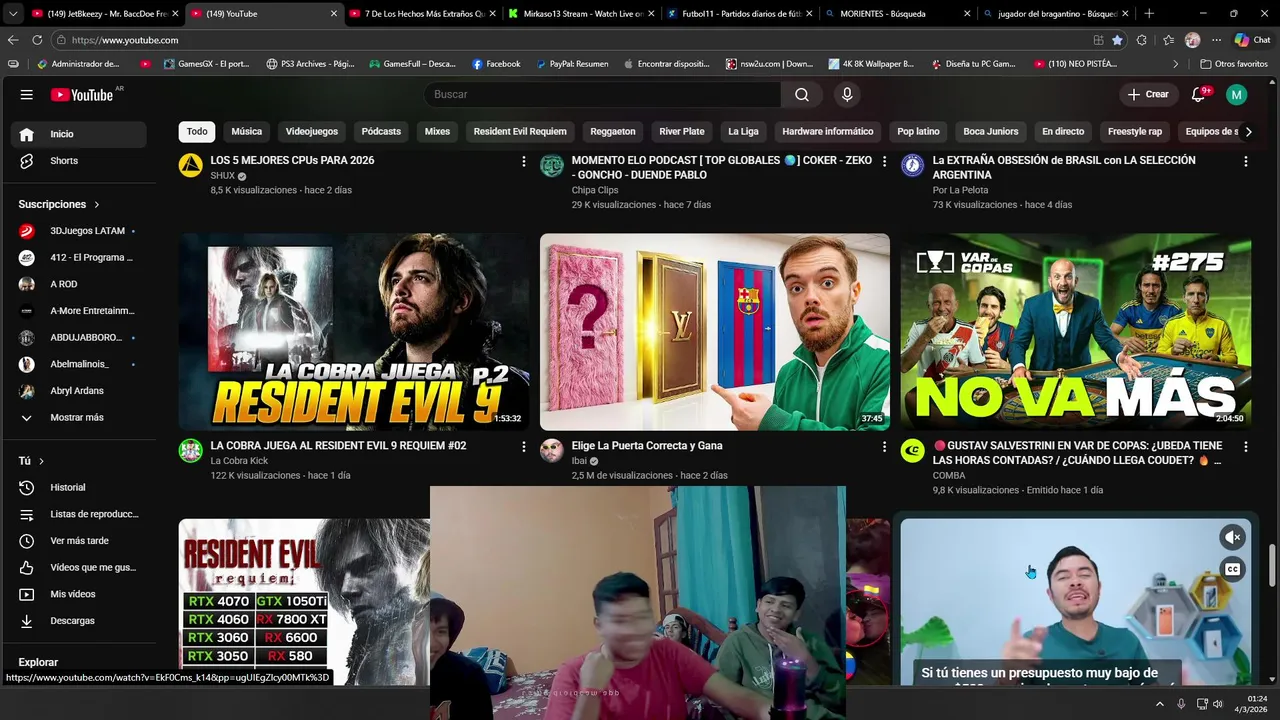Open Otros favoritos bookmarks folder
Viewport: 1280px width, 720px height.
click(1234, 64)
